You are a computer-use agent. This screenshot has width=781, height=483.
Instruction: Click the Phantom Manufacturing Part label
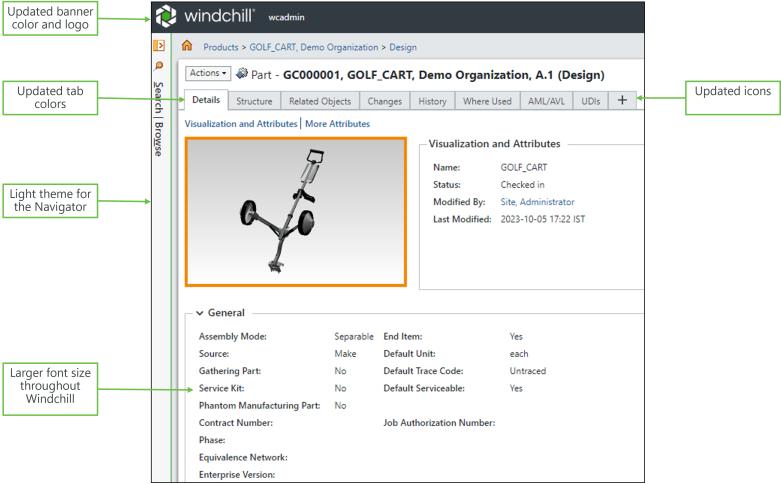tap(260, 405)
